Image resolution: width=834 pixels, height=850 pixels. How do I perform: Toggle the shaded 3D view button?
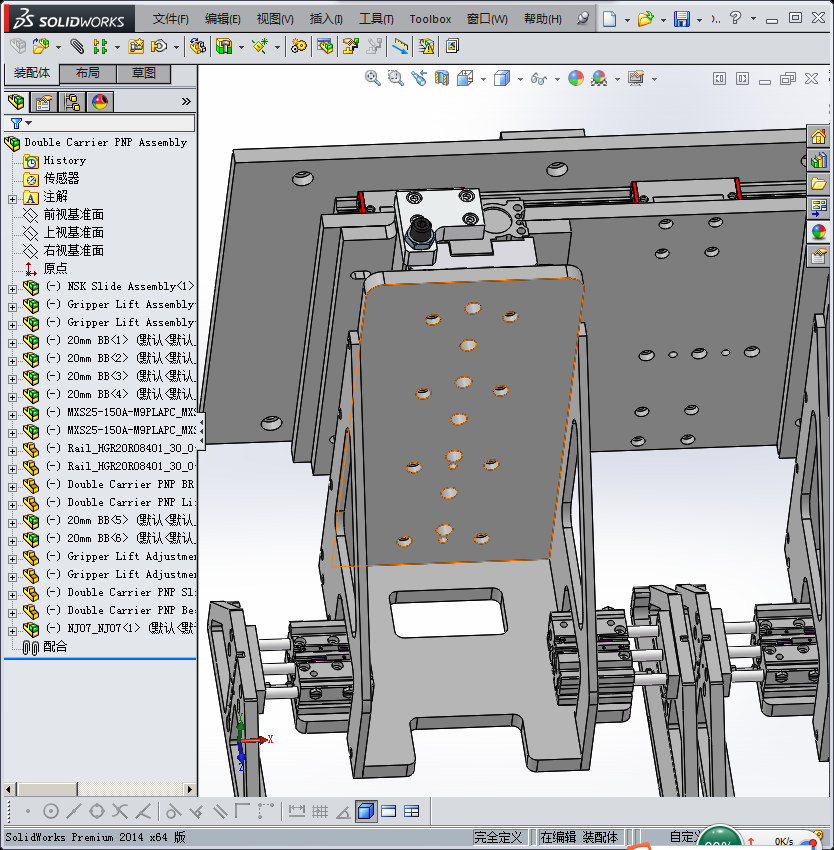(366, 811)
